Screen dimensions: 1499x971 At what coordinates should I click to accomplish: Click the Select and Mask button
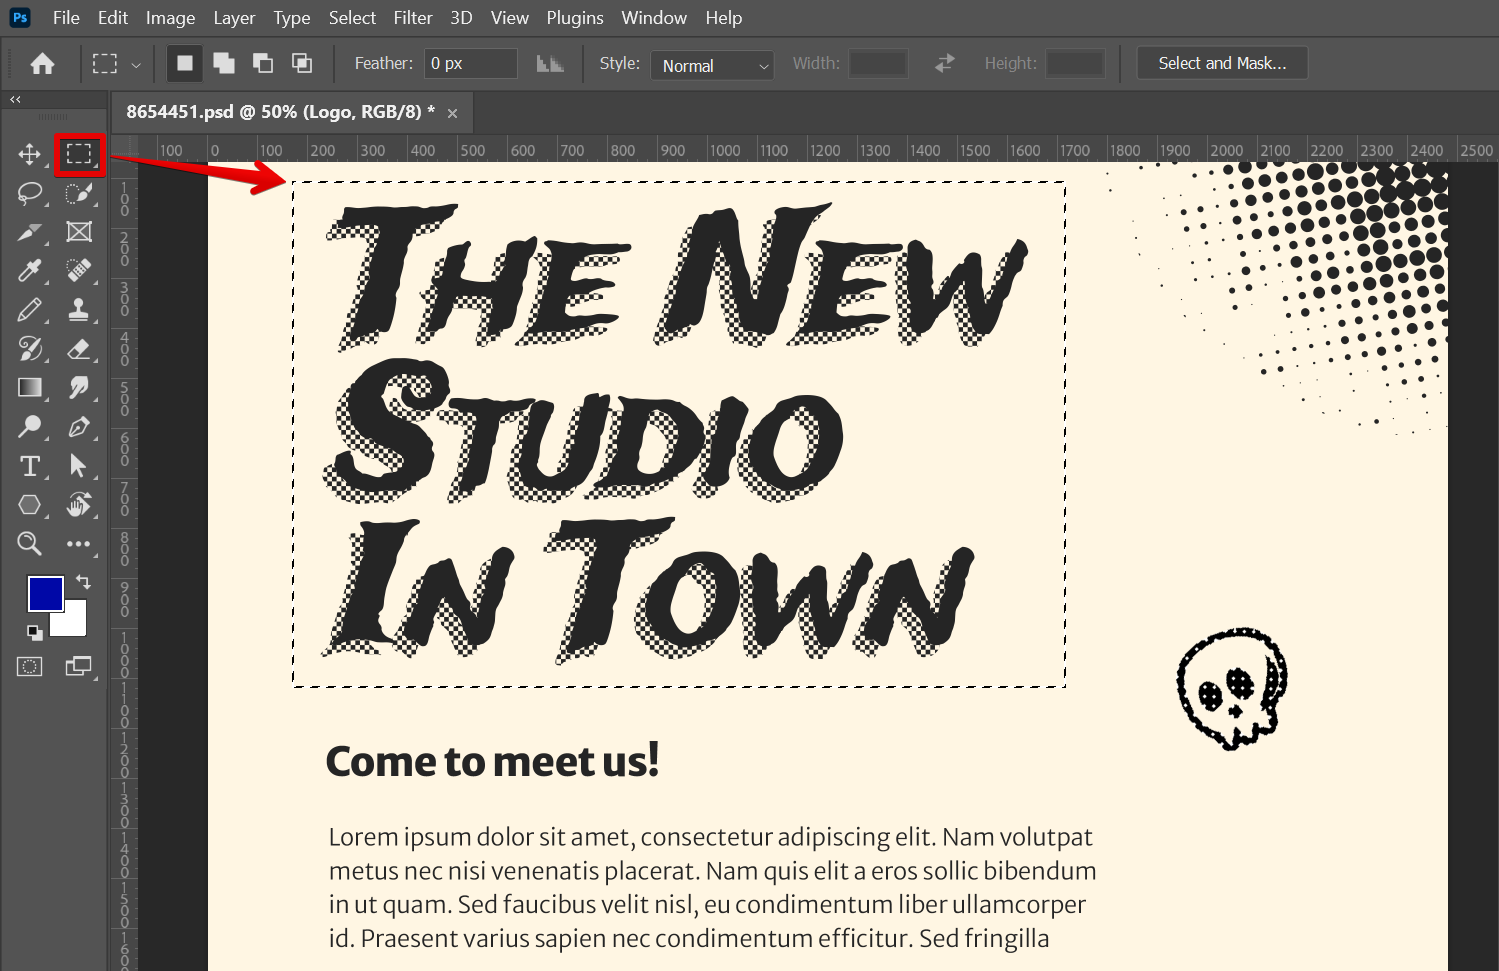click(1222, 63)
